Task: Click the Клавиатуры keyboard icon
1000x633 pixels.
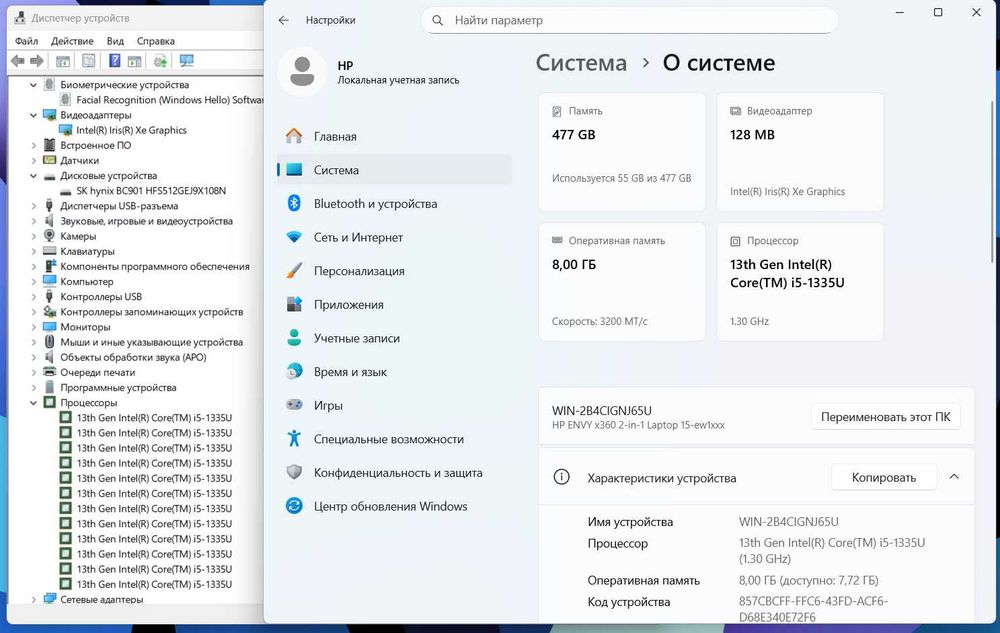Action: (49, 251)
